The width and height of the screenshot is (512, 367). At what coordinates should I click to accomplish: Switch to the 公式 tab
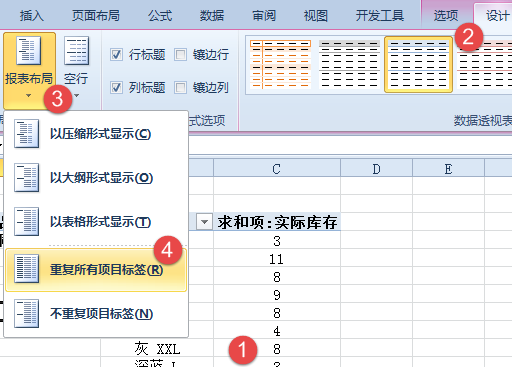click(160, 16)
